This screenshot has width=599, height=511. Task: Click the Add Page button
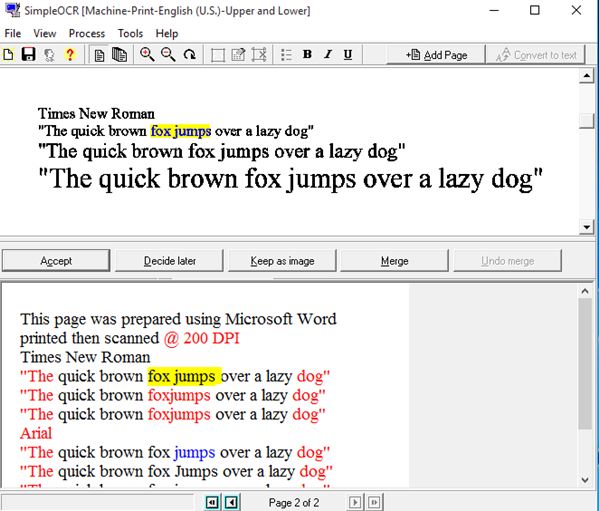point(436,55)
